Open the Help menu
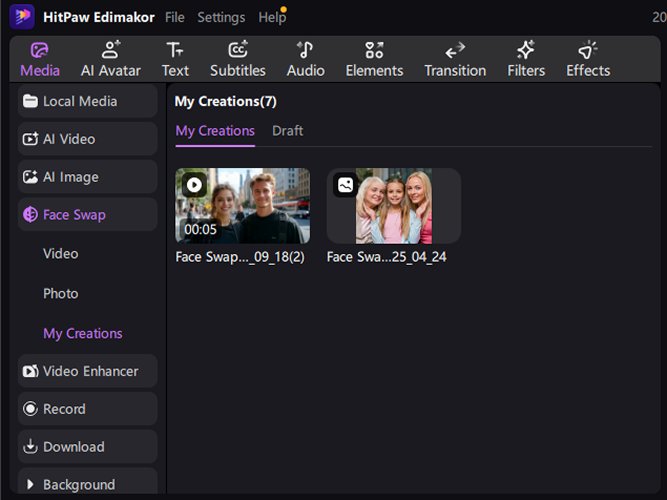Viewport: 667px width, 500px height. point(271,17)
